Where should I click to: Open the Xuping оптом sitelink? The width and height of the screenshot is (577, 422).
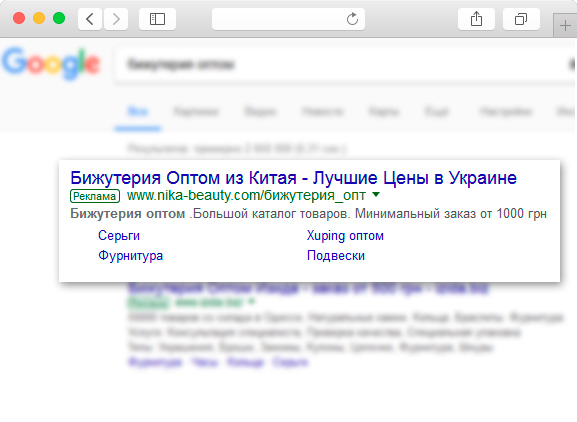click(345, 235)
